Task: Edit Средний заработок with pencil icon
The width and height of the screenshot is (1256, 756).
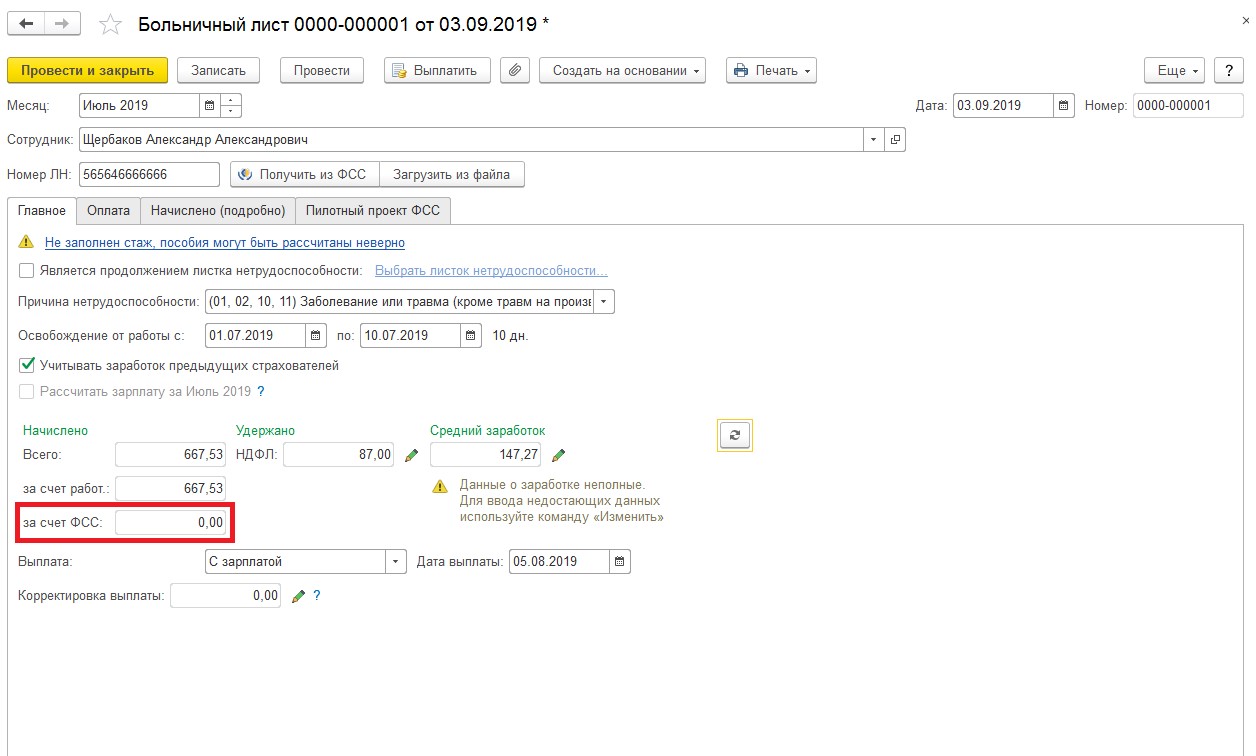Action: [x=558, y=456]
